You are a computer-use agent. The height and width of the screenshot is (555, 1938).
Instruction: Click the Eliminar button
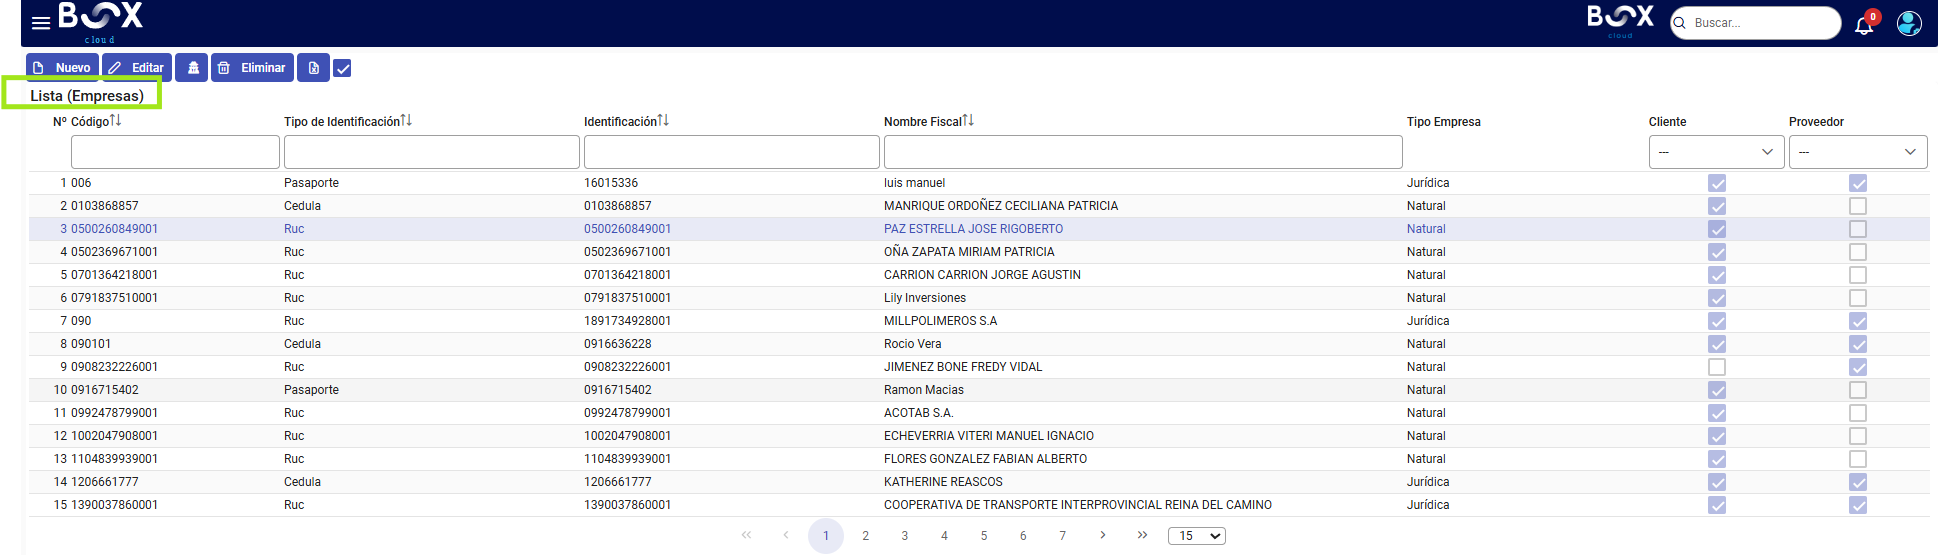(x=252, y=68)
